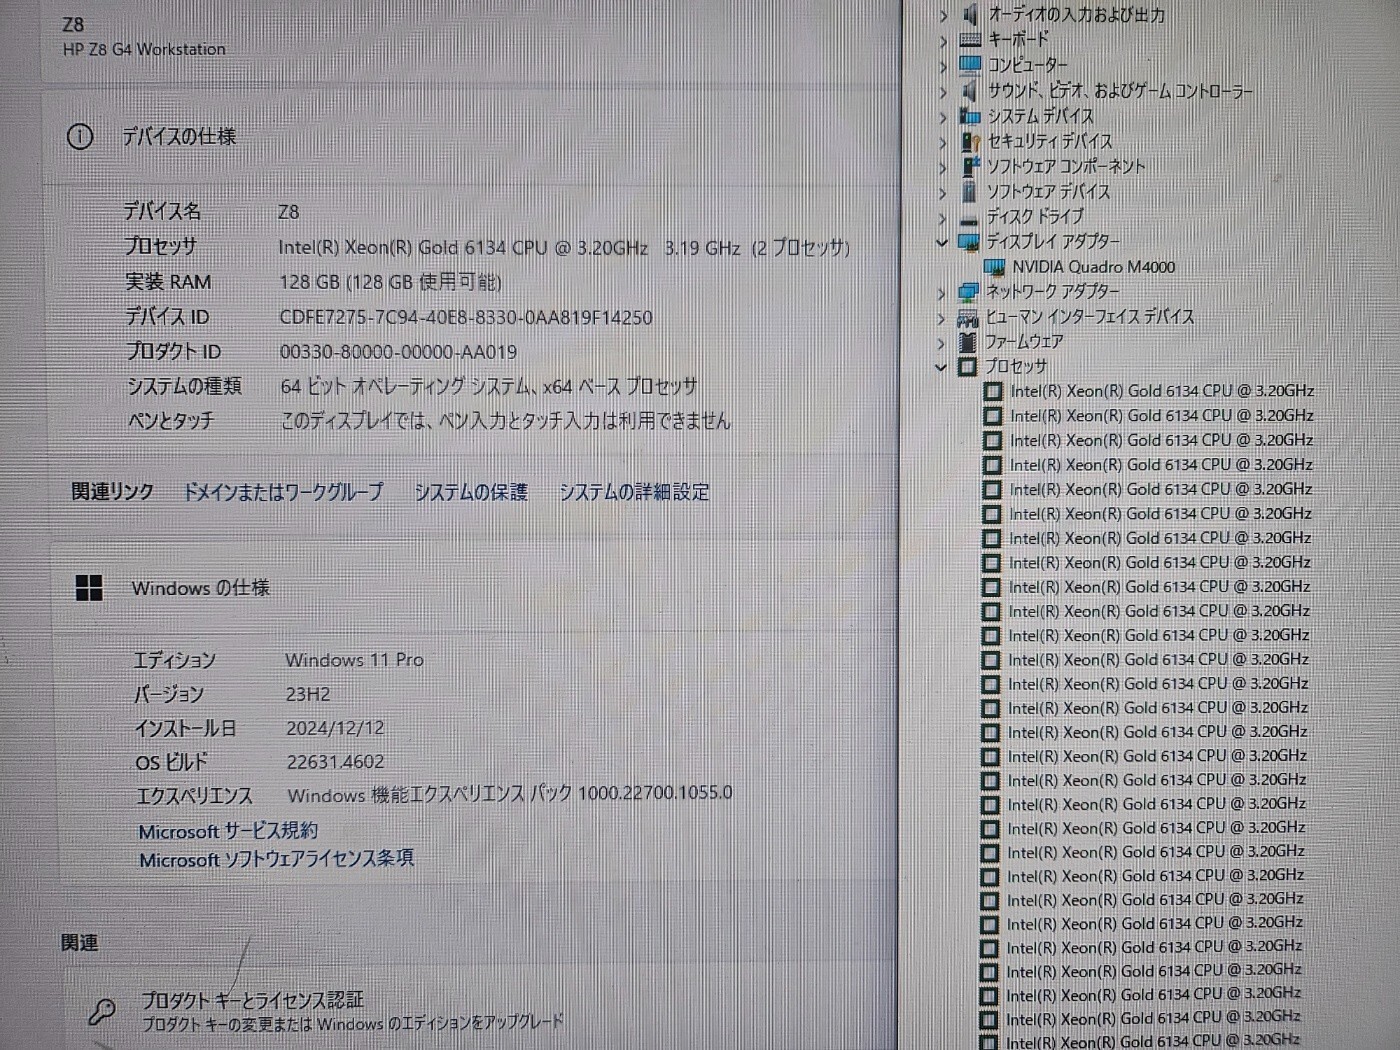Click the firmware chip icon
The width and height of the screenshot is (1400, 1050).
[x=967, y=342]
